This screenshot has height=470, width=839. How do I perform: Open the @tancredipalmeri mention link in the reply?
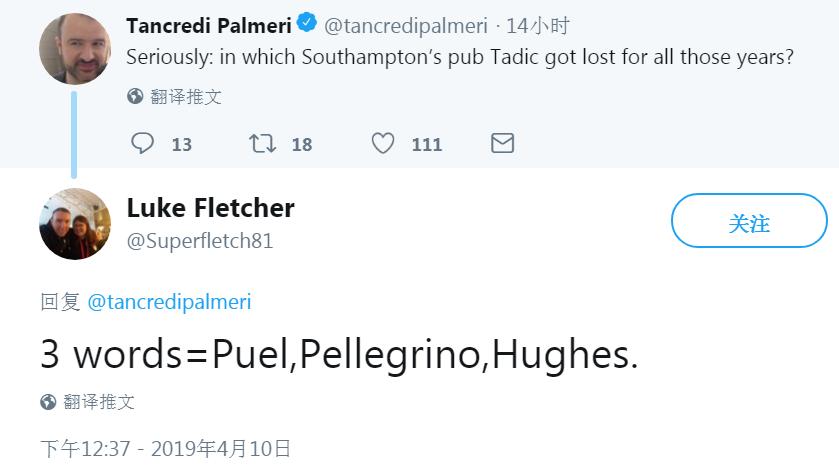point(170,302)
